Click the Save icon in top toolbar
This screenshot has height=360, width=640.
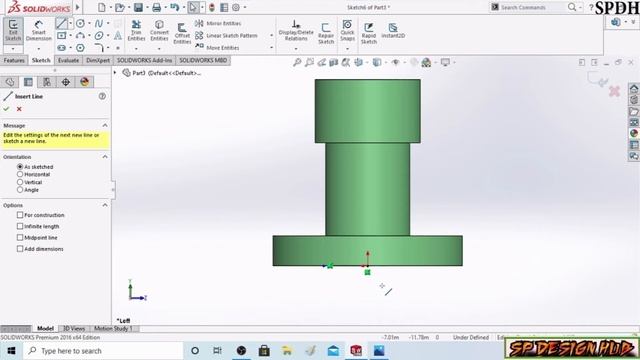click(138, 7)
